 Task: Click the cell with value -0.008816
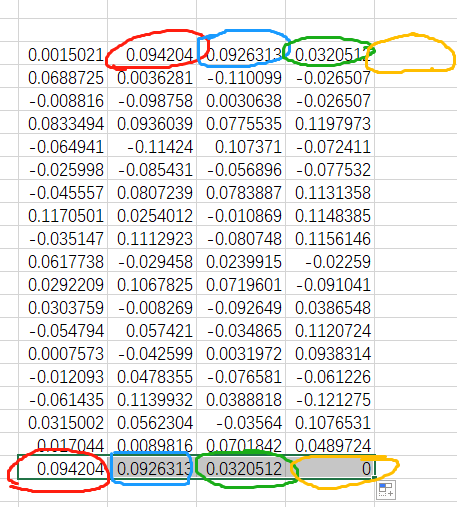(x=63, y=99)
